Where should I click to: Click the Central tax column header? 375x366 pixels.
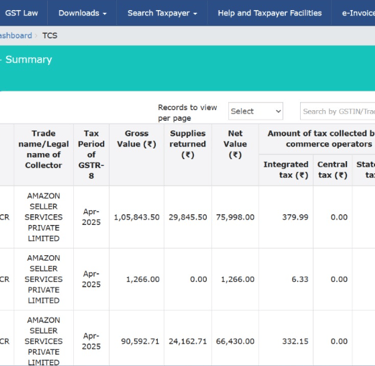tap(333, 170)
